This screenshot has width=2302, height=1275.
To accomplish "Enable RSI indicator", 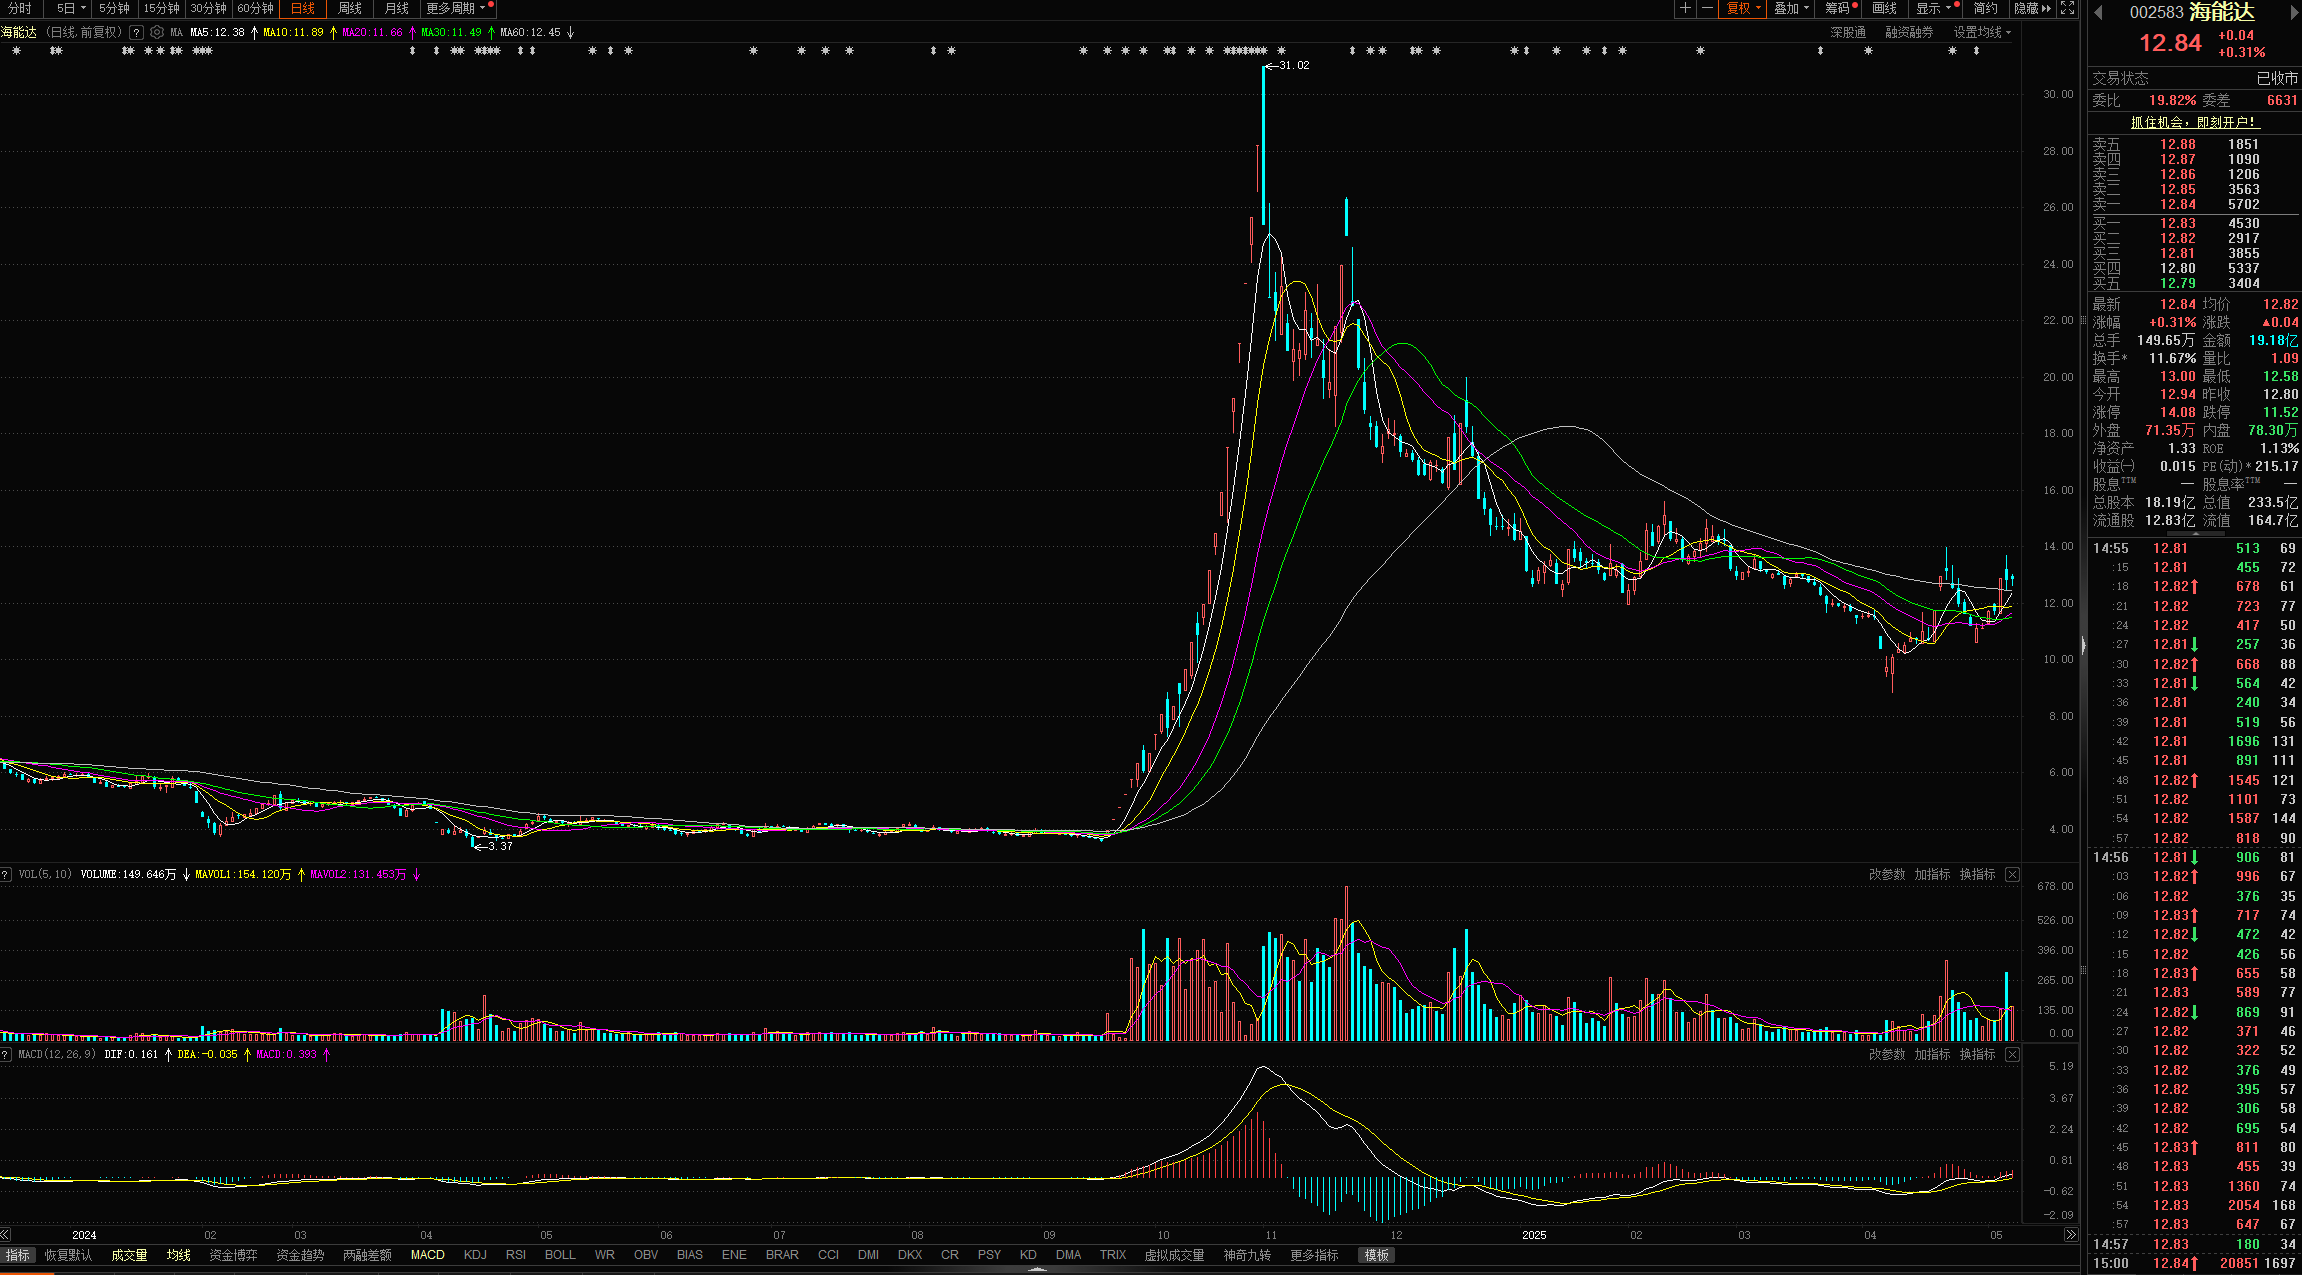I will coord(516,1255).
